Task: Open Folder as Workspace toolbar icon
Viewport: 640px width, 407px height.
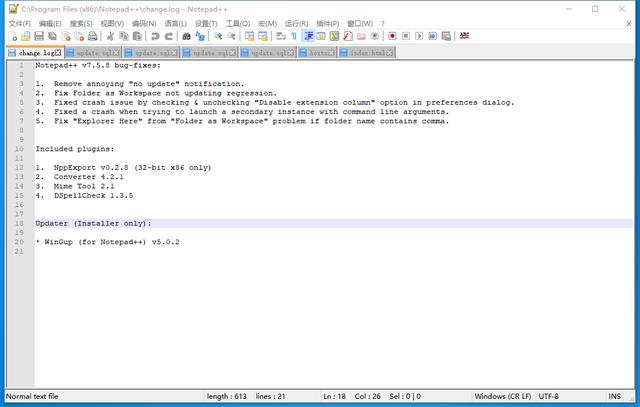Action: (x=361, y=36)
